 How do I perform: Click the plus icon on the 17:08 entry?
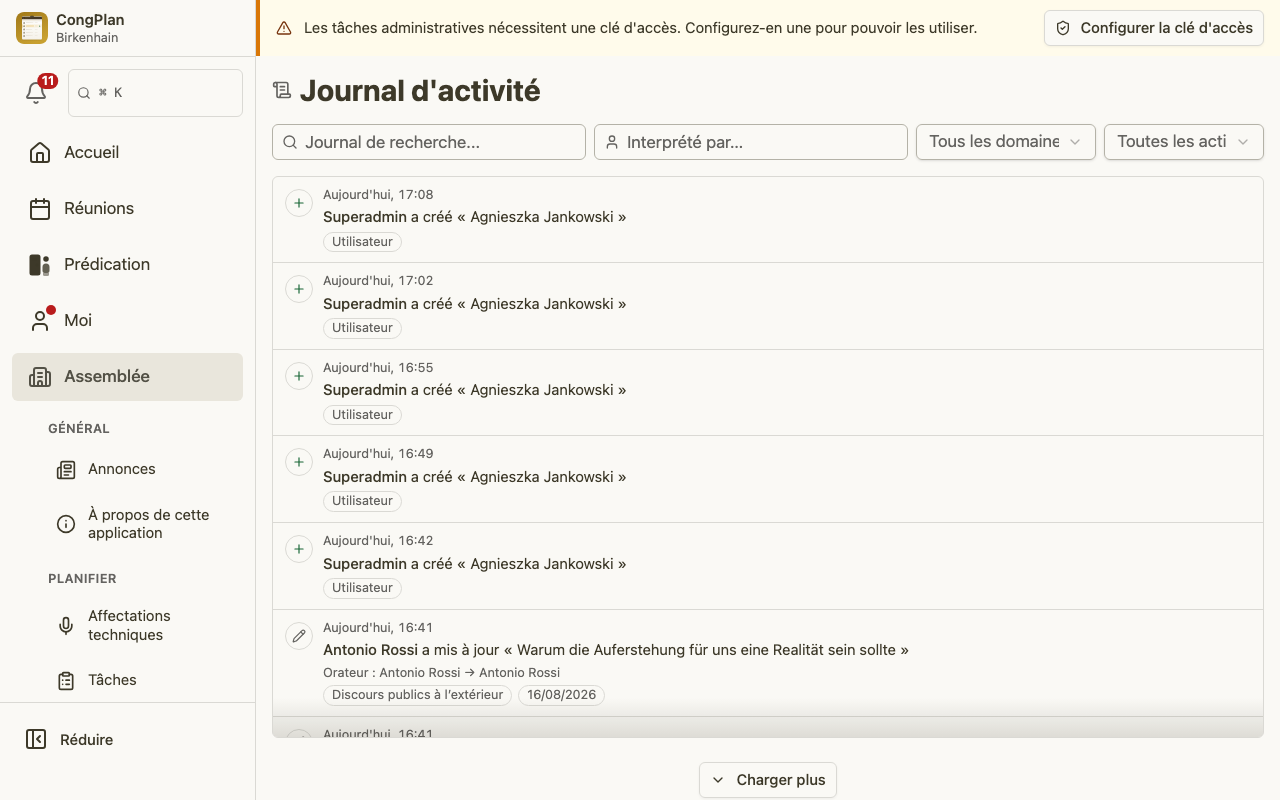click(299, 203)
